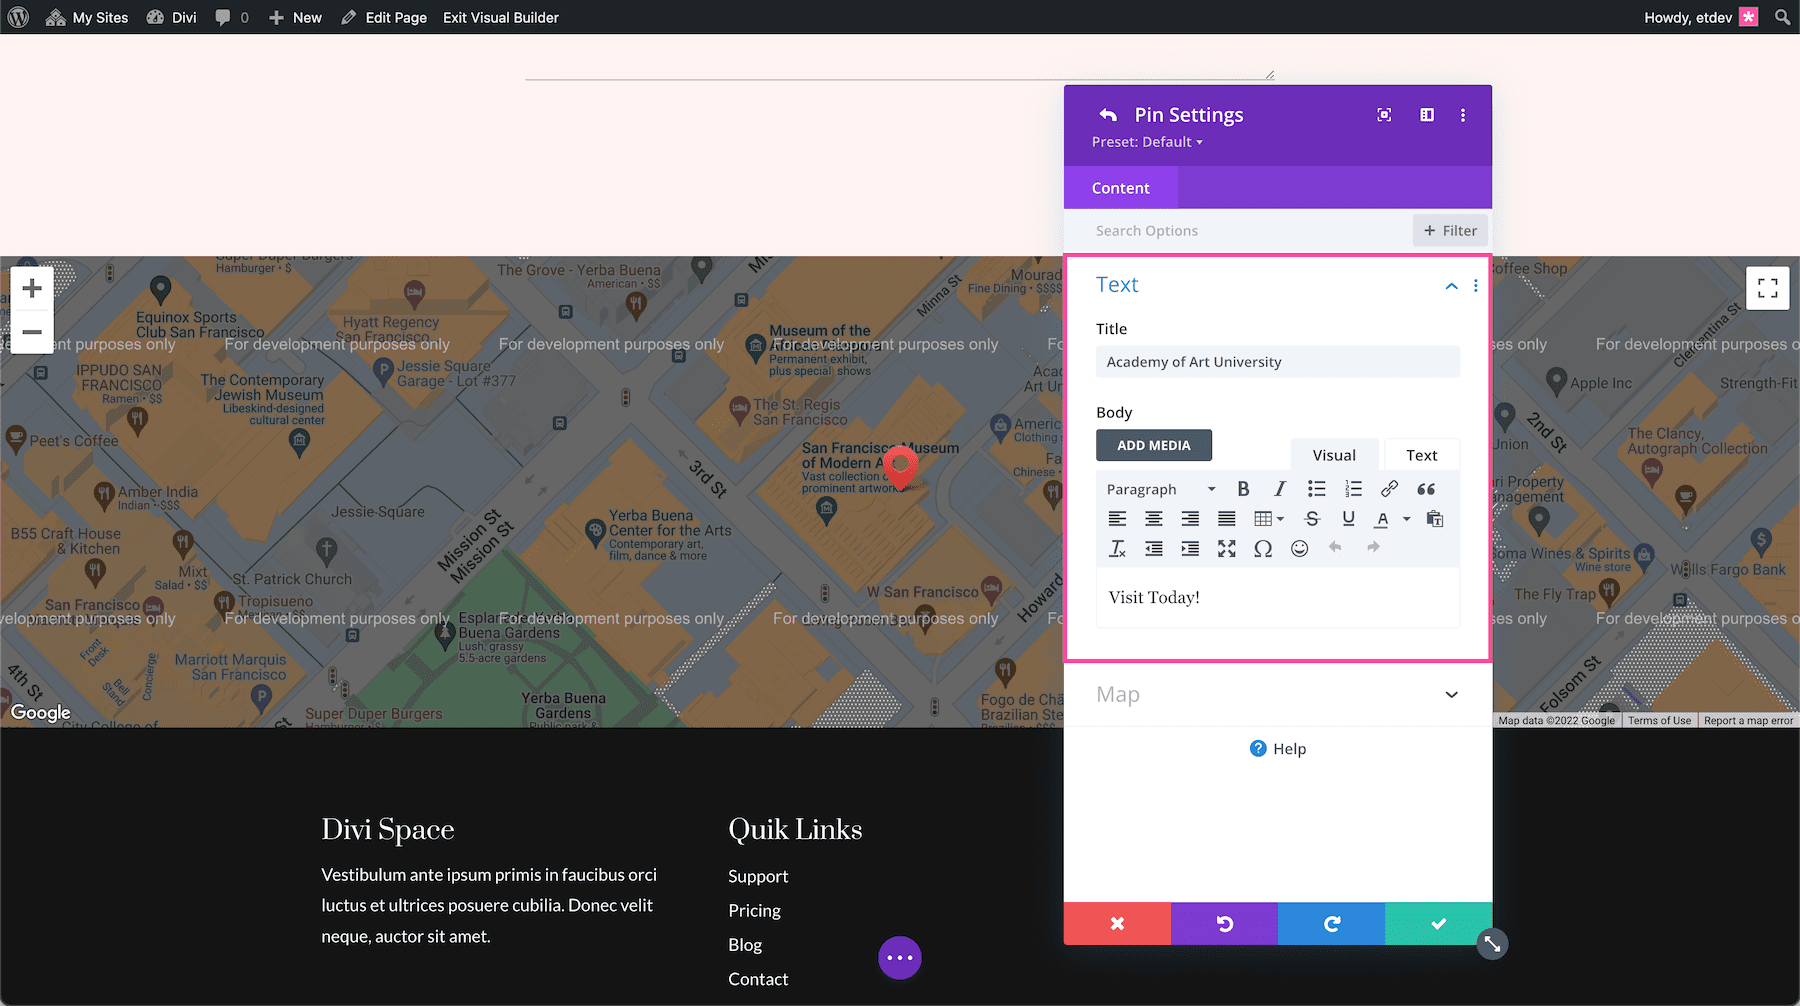This screenshot has height=1006, width=1800.
Task: Select the strikethrough tool
Action: [1311, 519]
